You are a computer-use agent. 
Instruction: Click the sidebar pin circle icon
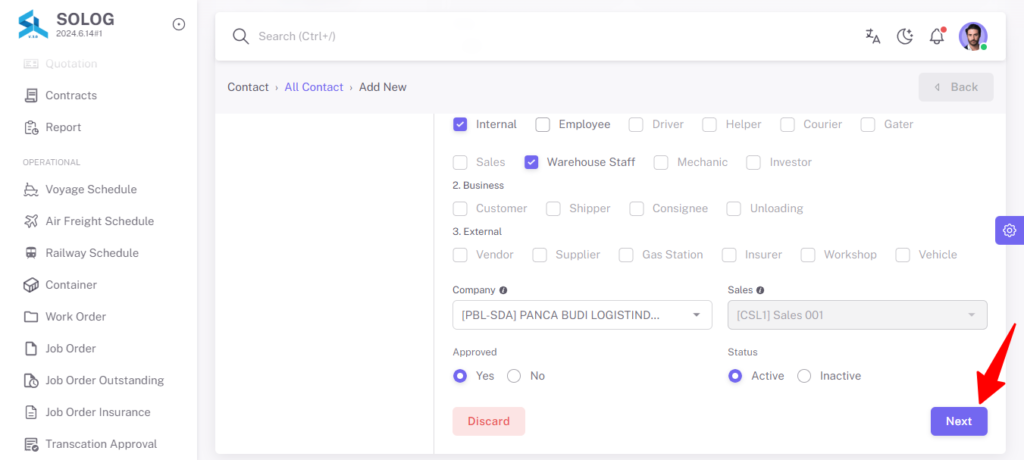point(178,24)
